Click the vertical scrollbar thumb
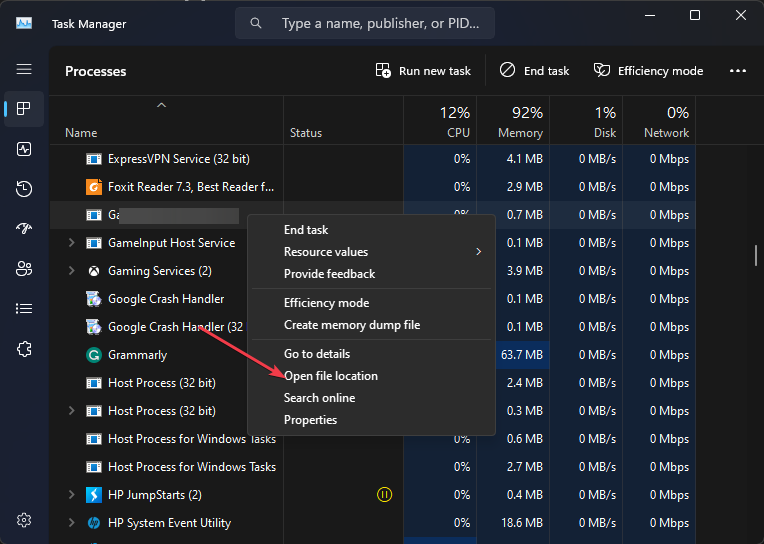Viewport: 764px width, 544px height. click(756, 255)
